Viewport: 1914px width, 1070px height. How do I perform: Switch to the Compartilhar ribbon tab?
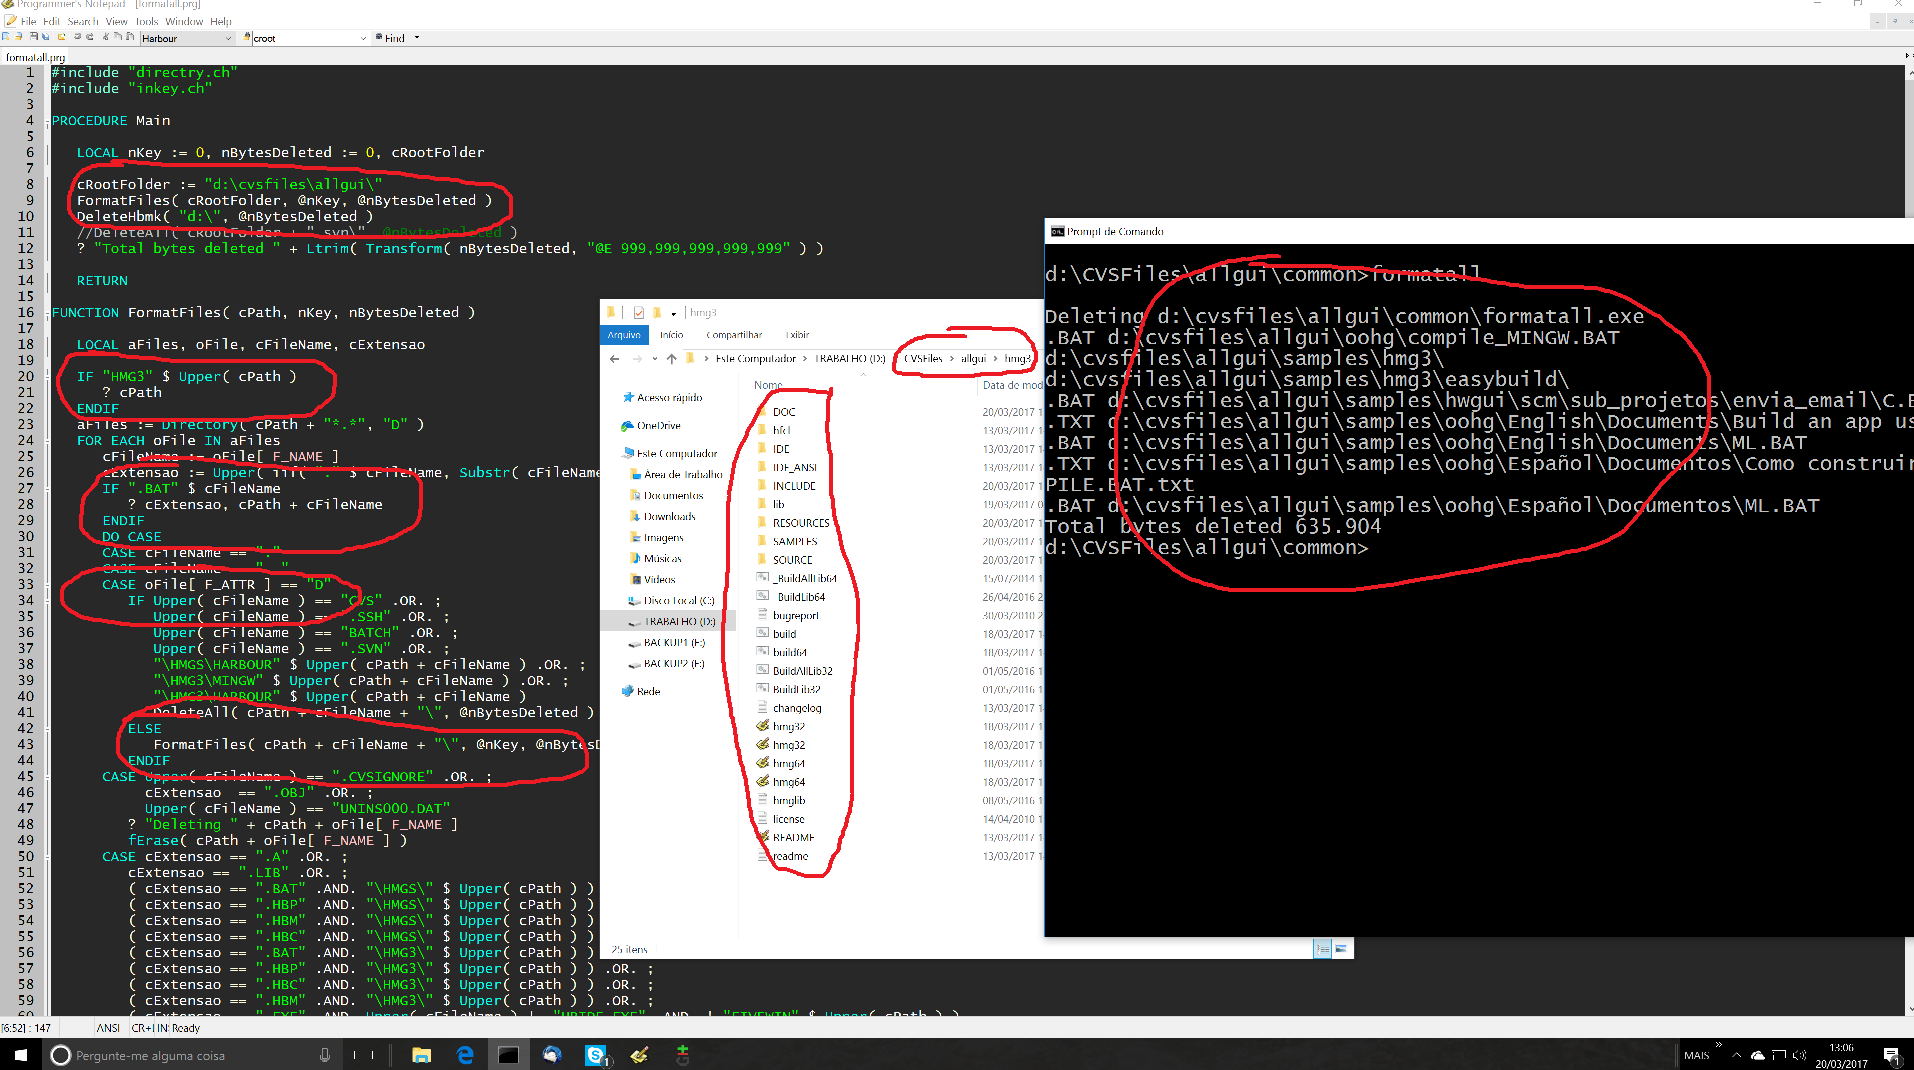(x=734, y=335)
